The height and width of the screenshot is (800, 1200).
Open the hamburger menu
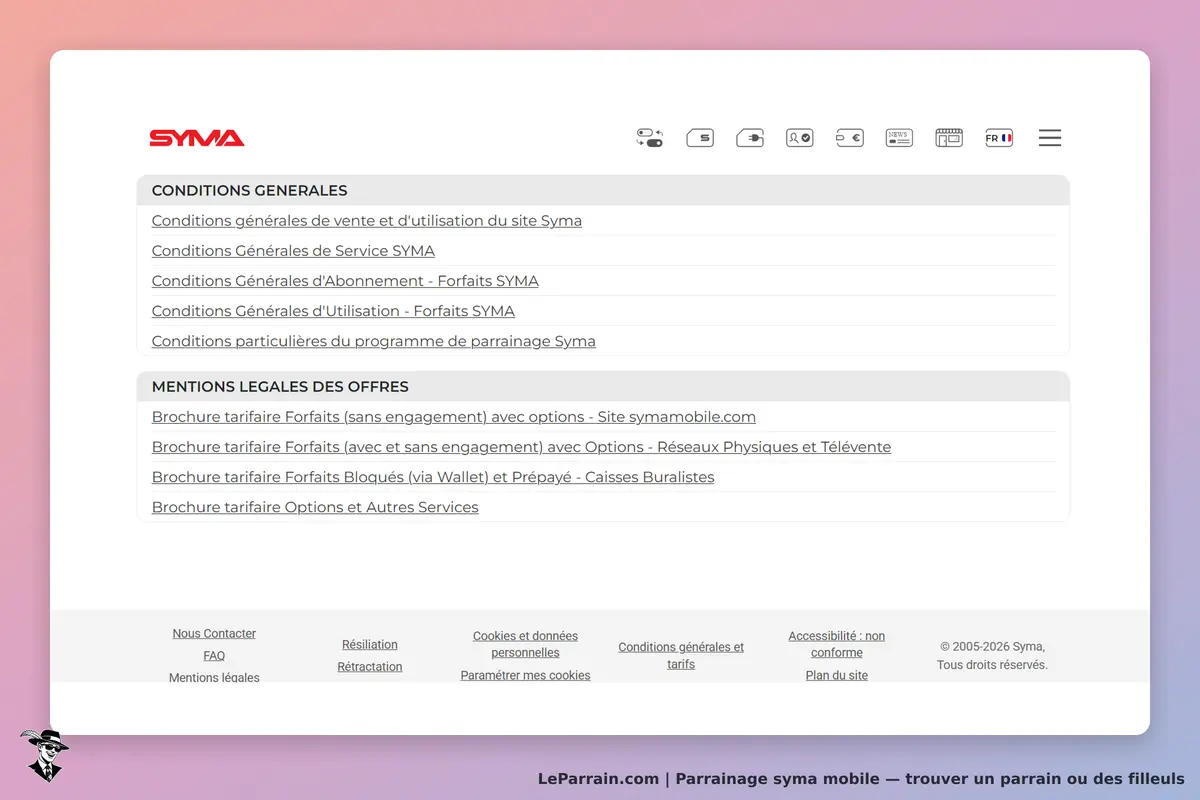click(x=1050, y=138)
